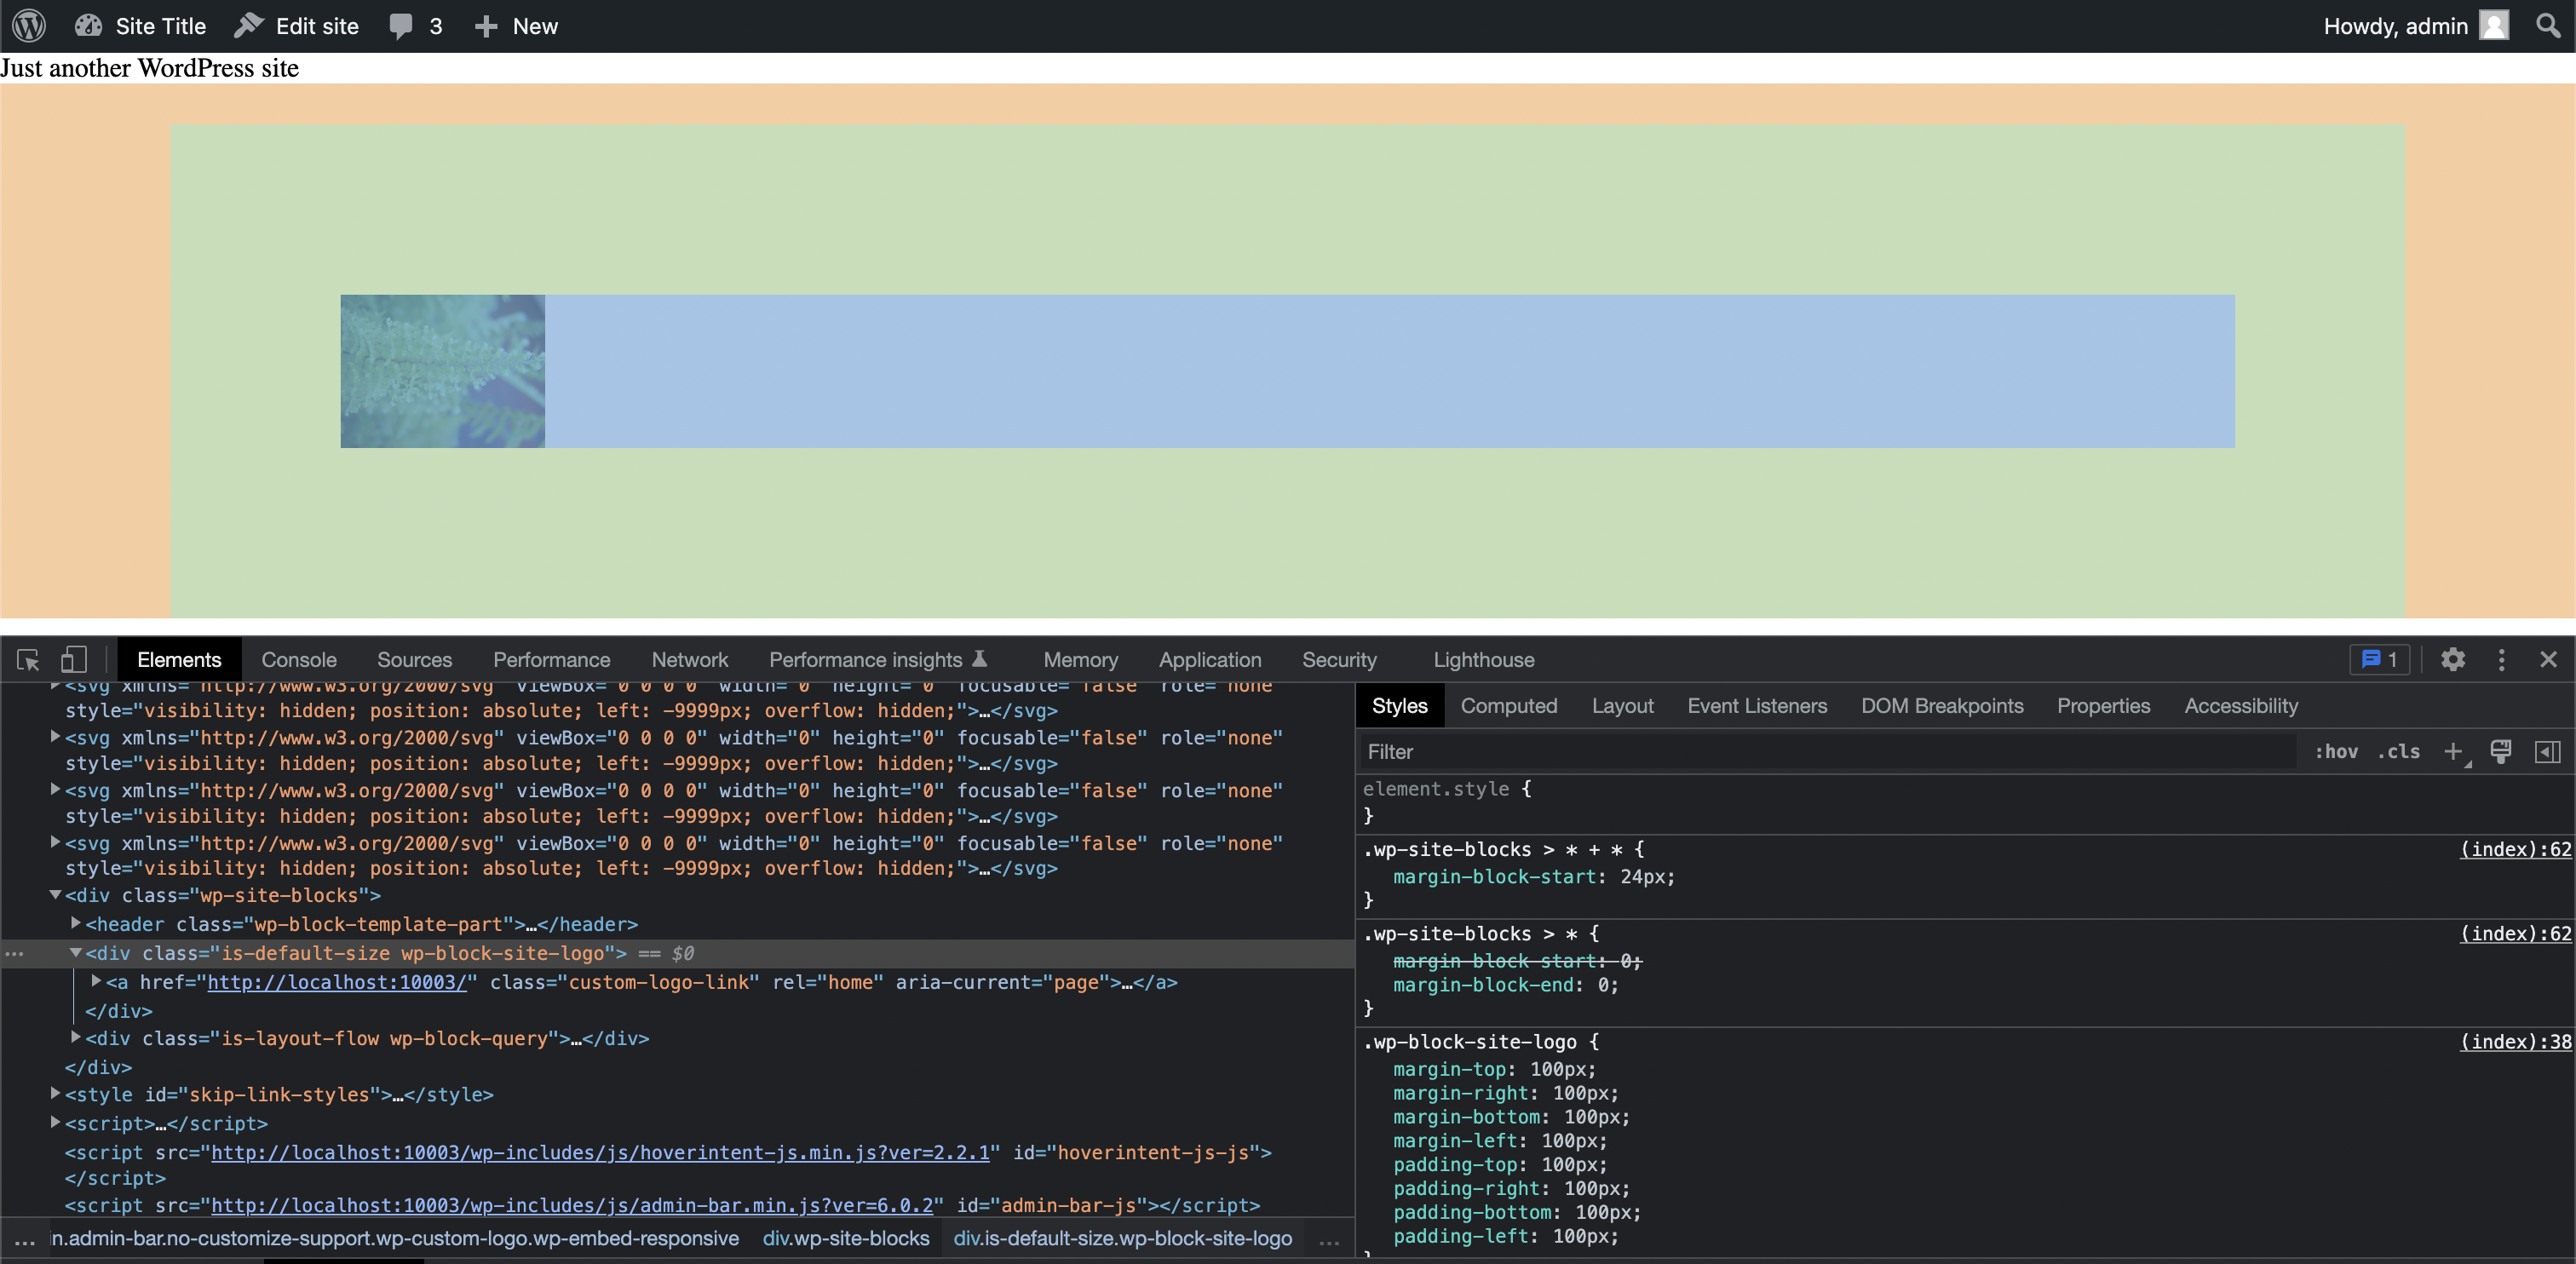Open the Event Listeners sub-tab

click(x=1756, y=706)
